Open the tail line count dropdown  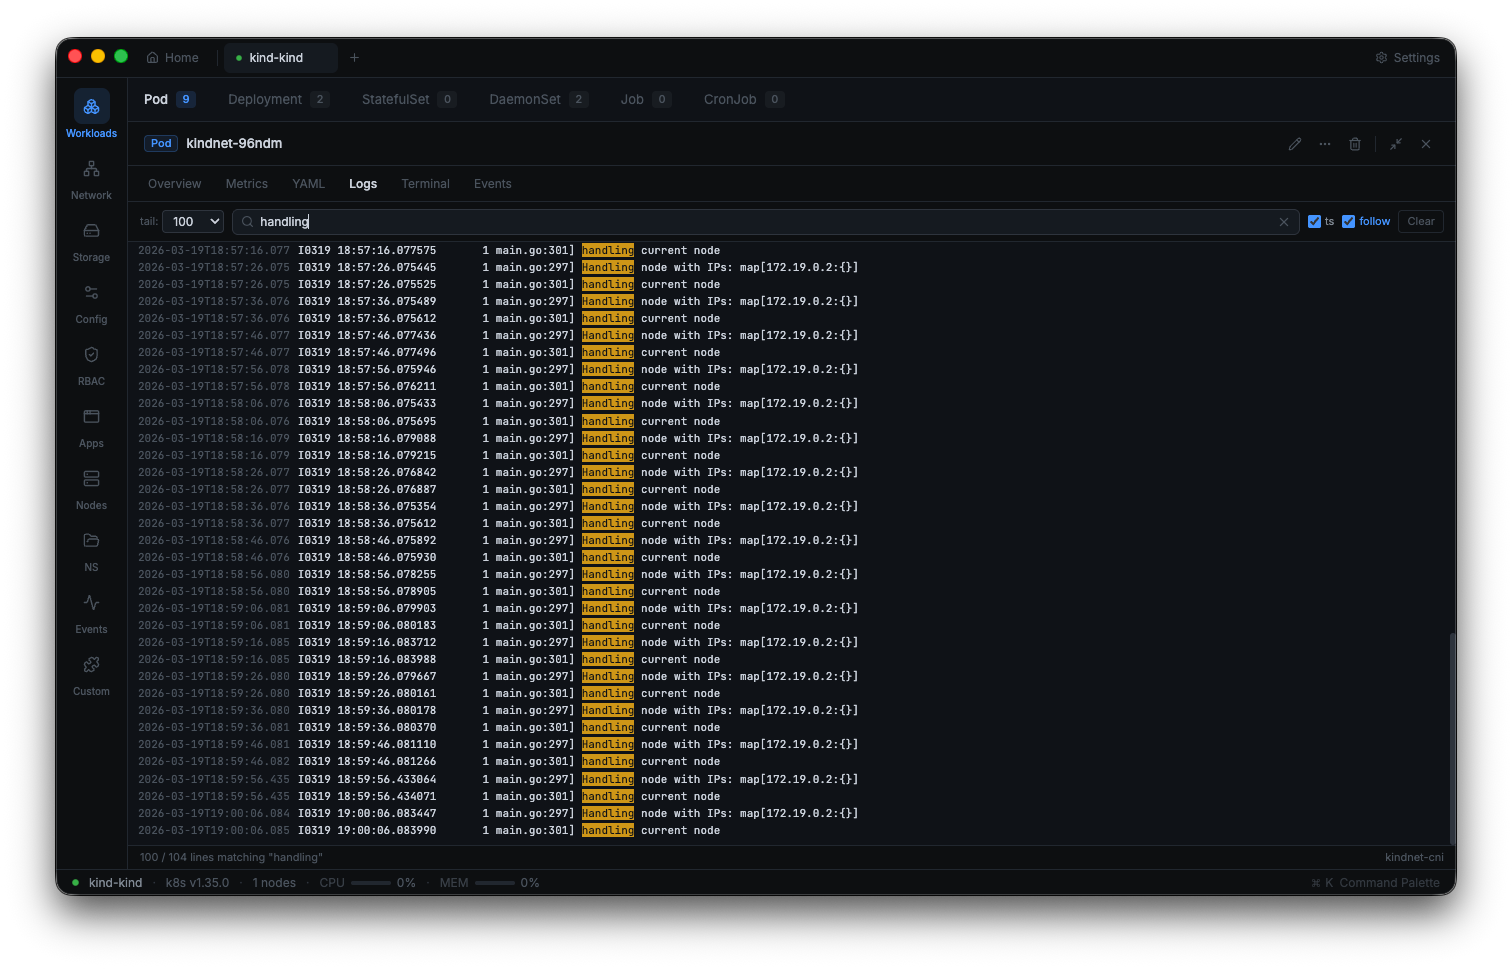(x=192, y=221)
